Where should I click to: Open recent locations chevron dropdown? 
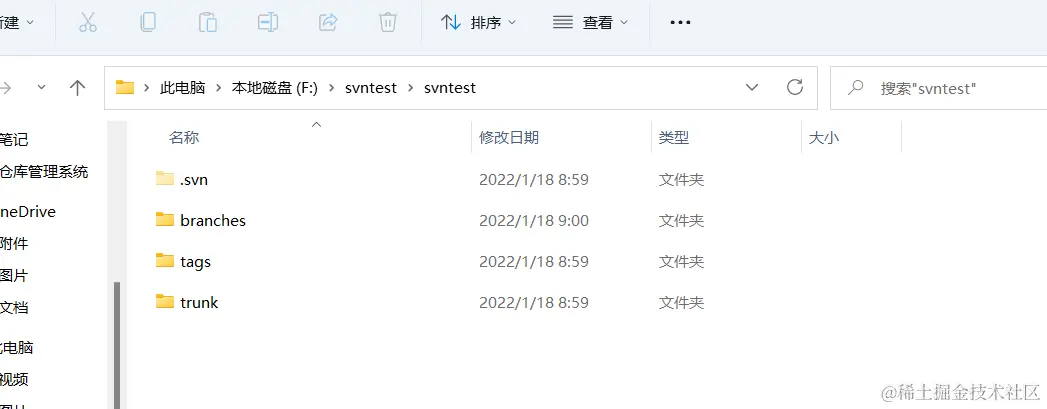pos(41,87)
